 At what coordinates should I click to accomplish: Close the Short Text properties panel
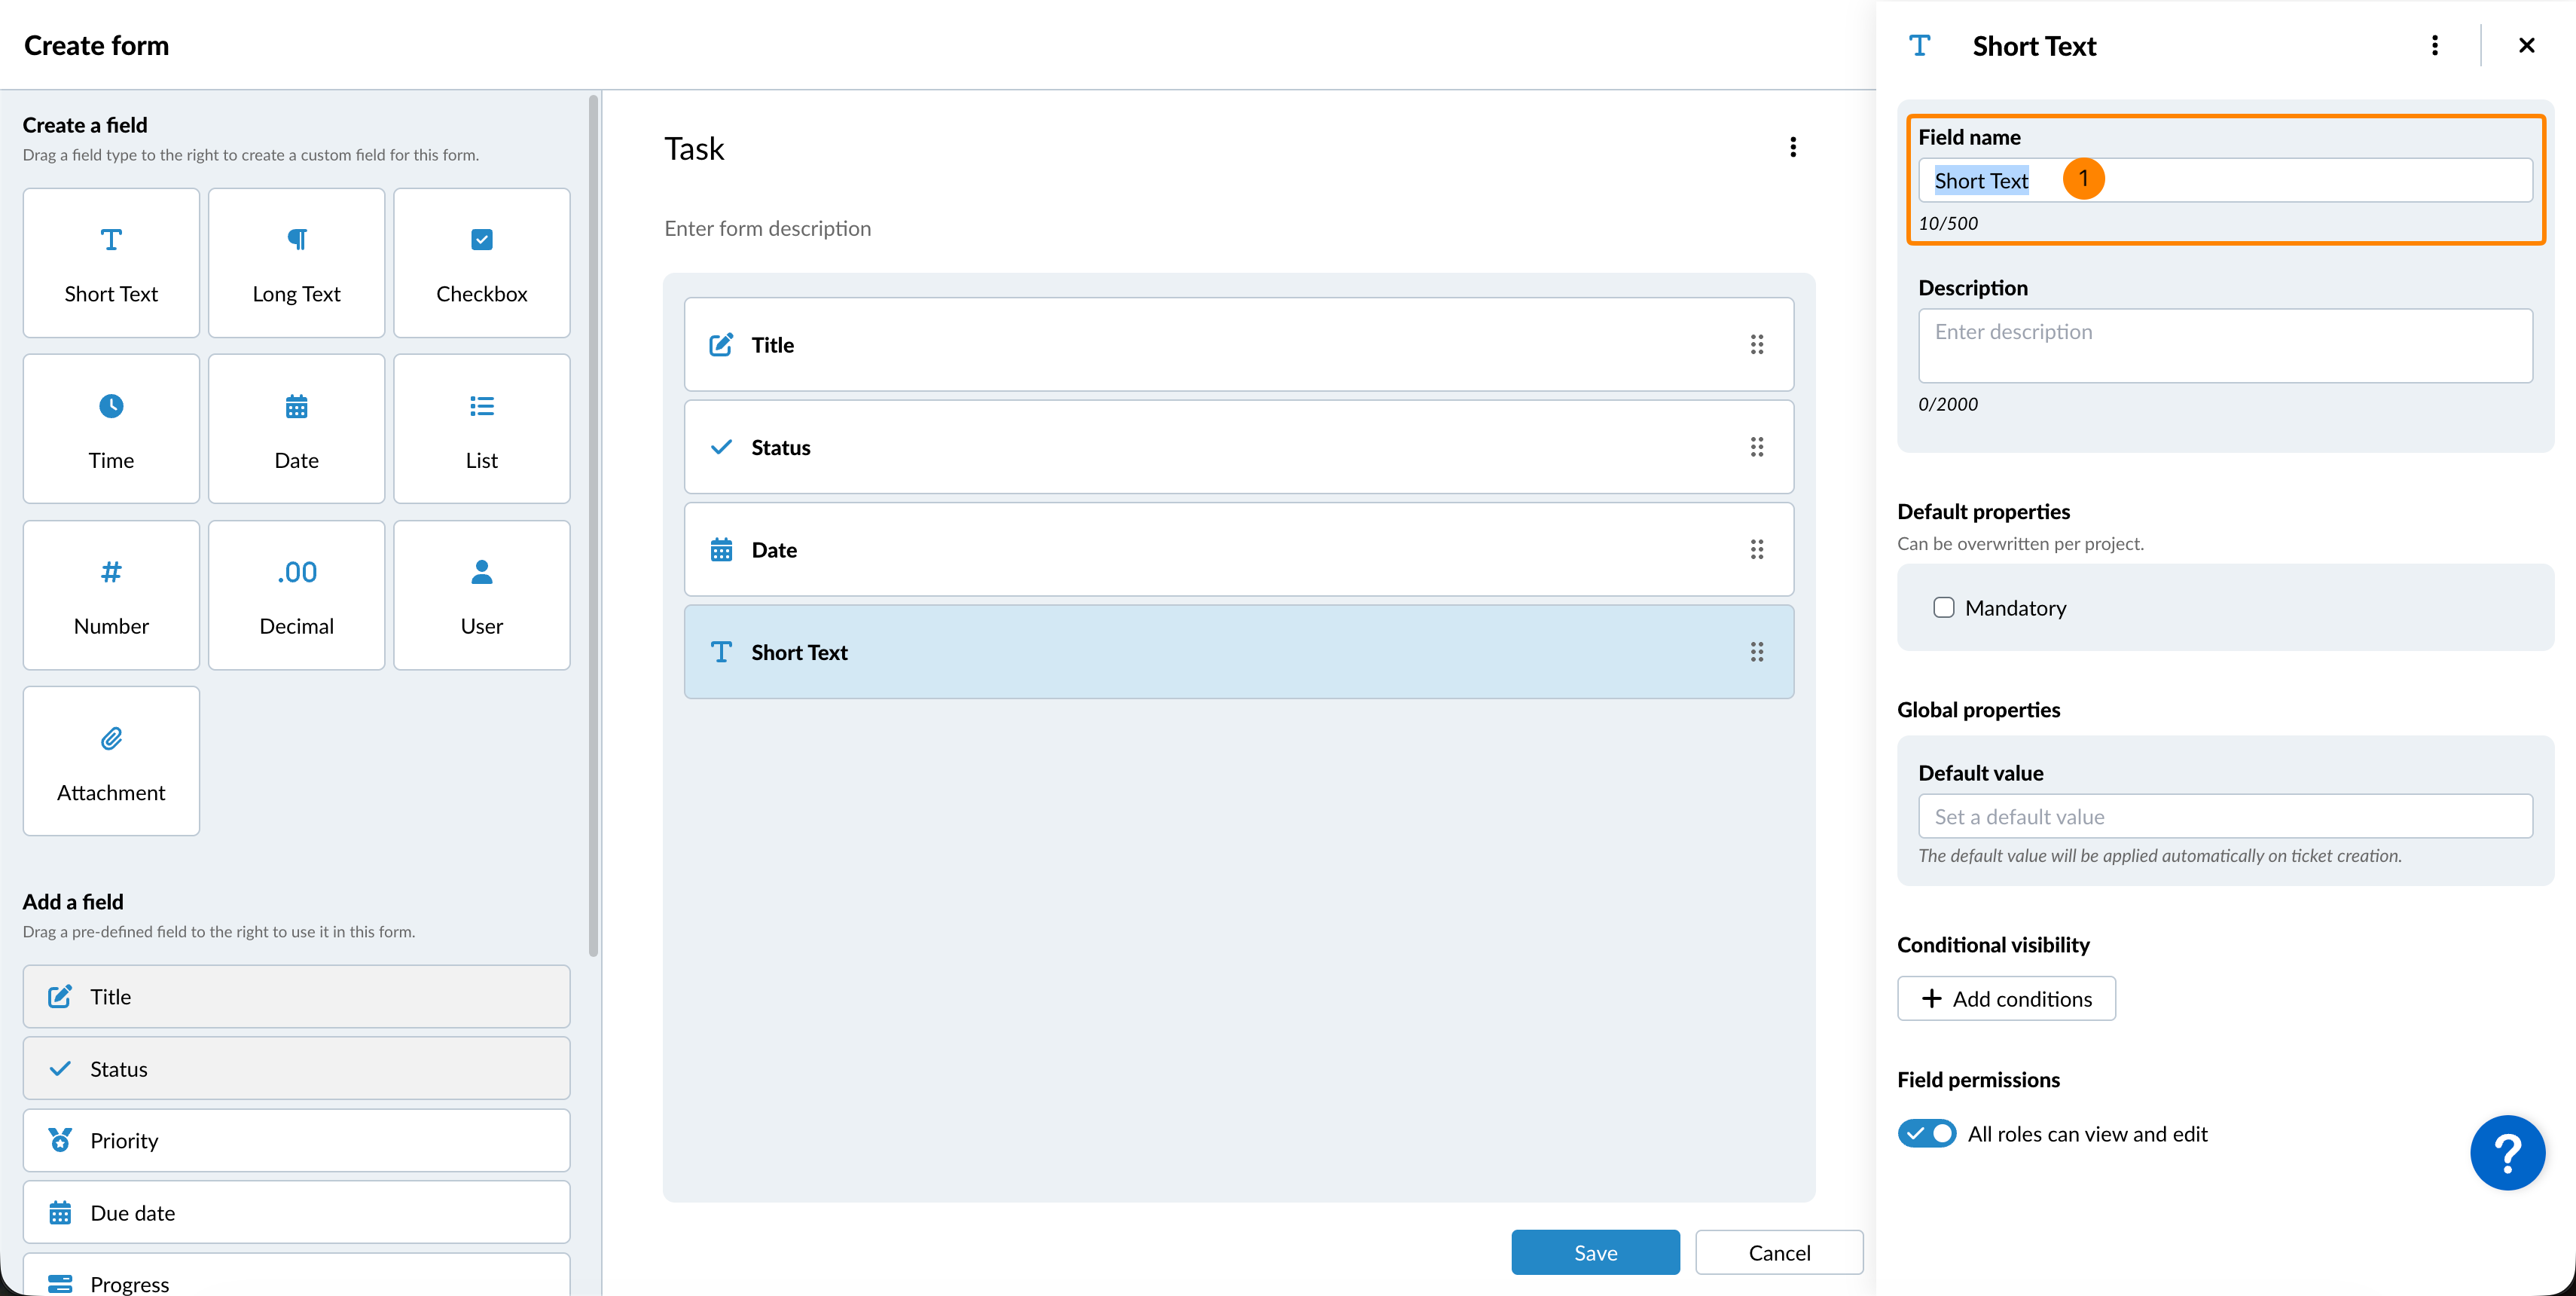2526,46
